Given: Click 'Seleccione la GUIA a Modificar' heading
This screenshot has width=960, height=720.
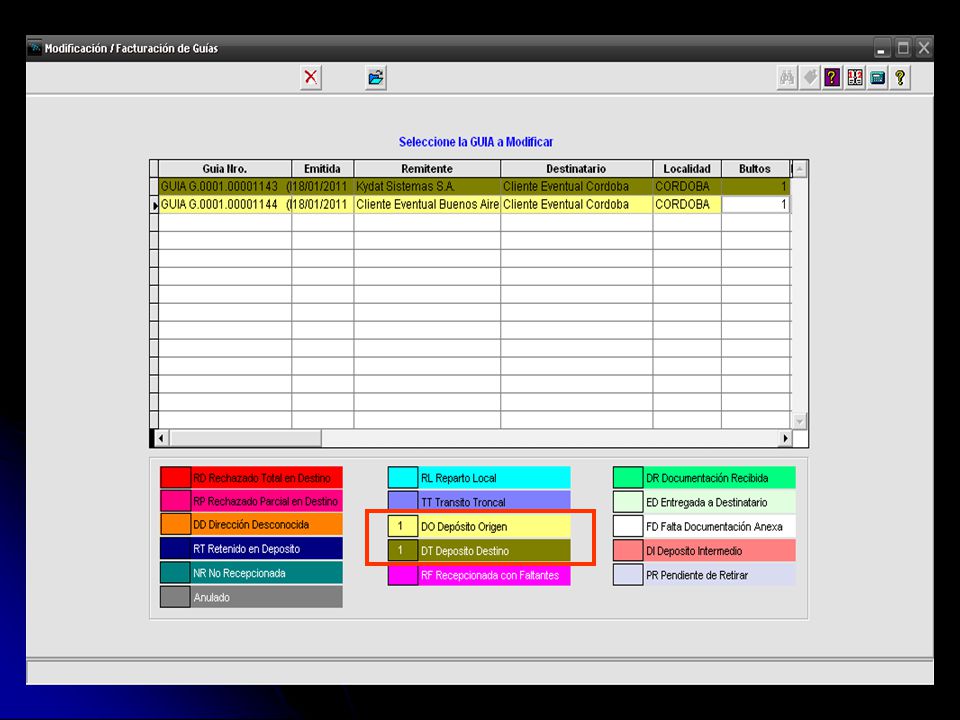Looking at the screenshot, I should tap(476, 142).
